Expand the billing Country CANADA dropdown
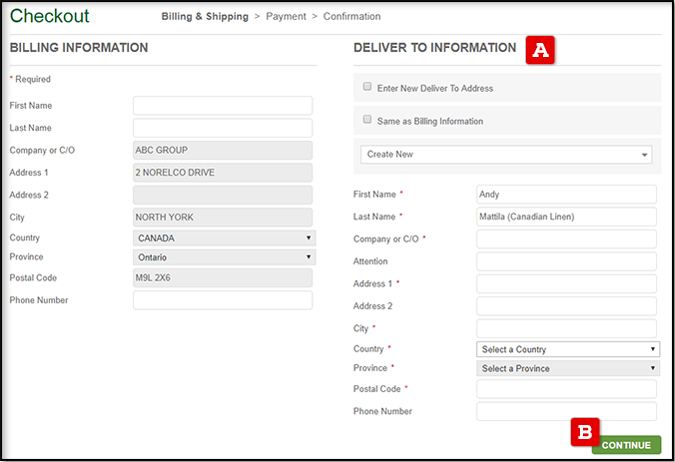The height and width of the screenshot is (462, 675). pyautogui.click(x=223, y=238)
